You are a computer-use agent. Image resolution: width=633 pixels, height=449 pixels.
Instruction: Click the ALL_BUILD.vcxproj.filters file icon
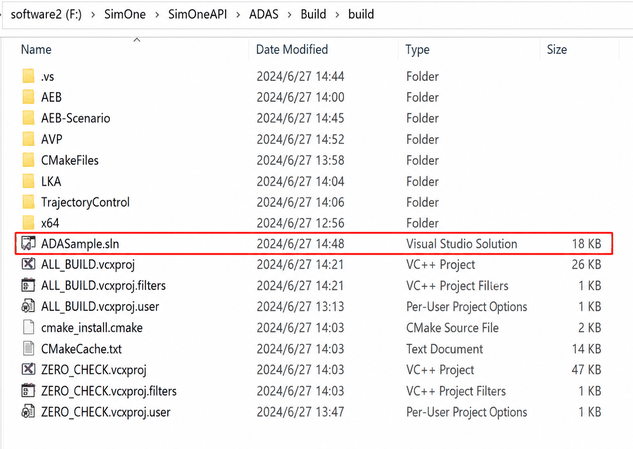(28, 285)
